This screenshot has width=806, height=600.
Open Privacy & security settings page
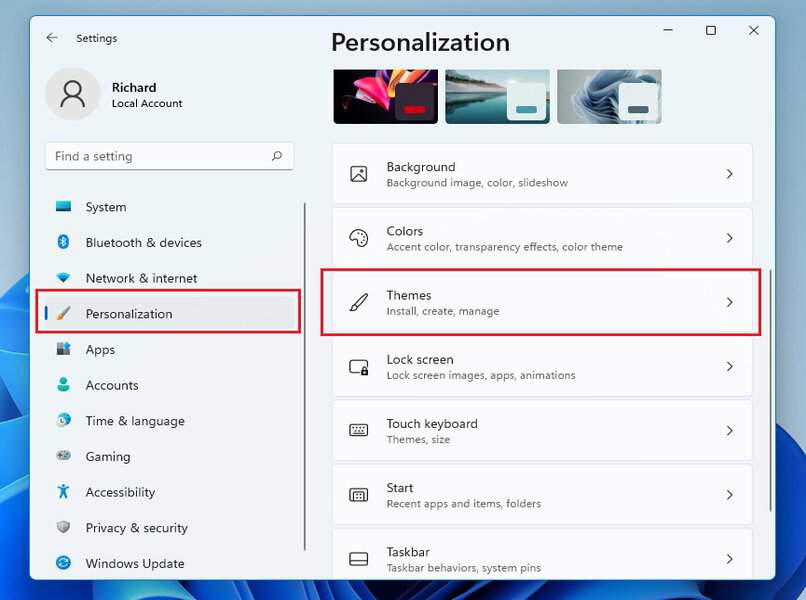tap(136, 528)
